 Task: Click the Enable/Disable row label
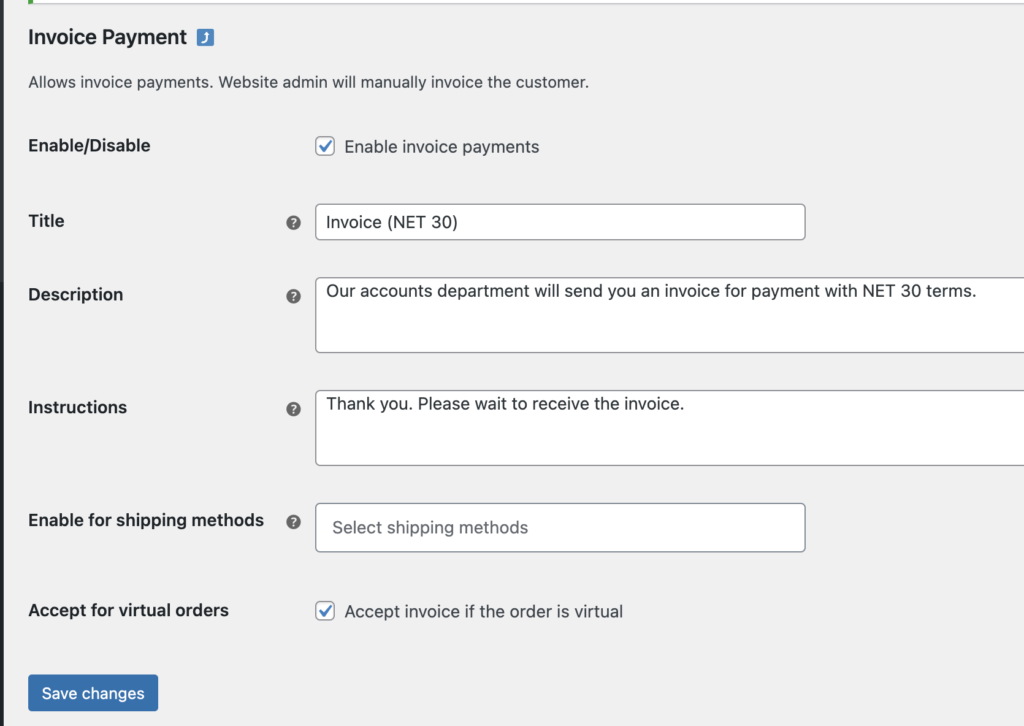[x=89, y=146]
